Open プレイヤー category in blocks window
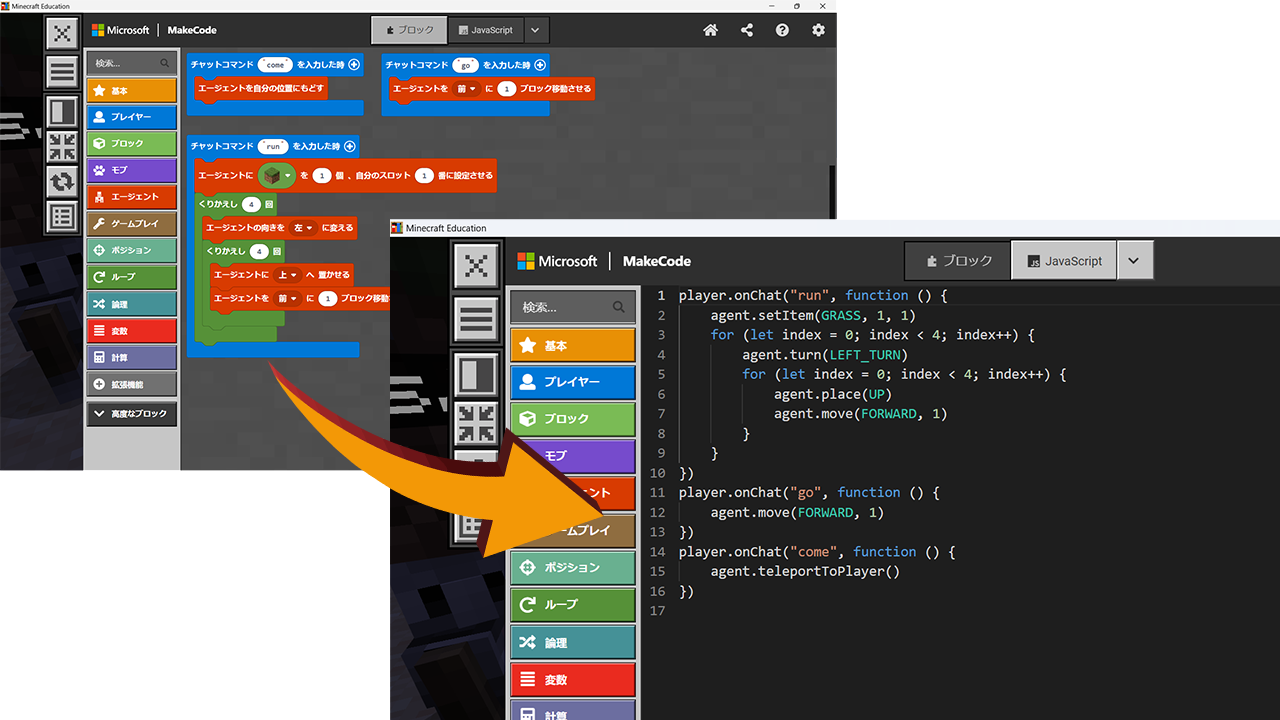Viewport: 1280px width, 720px height. (x=131, y=117)
